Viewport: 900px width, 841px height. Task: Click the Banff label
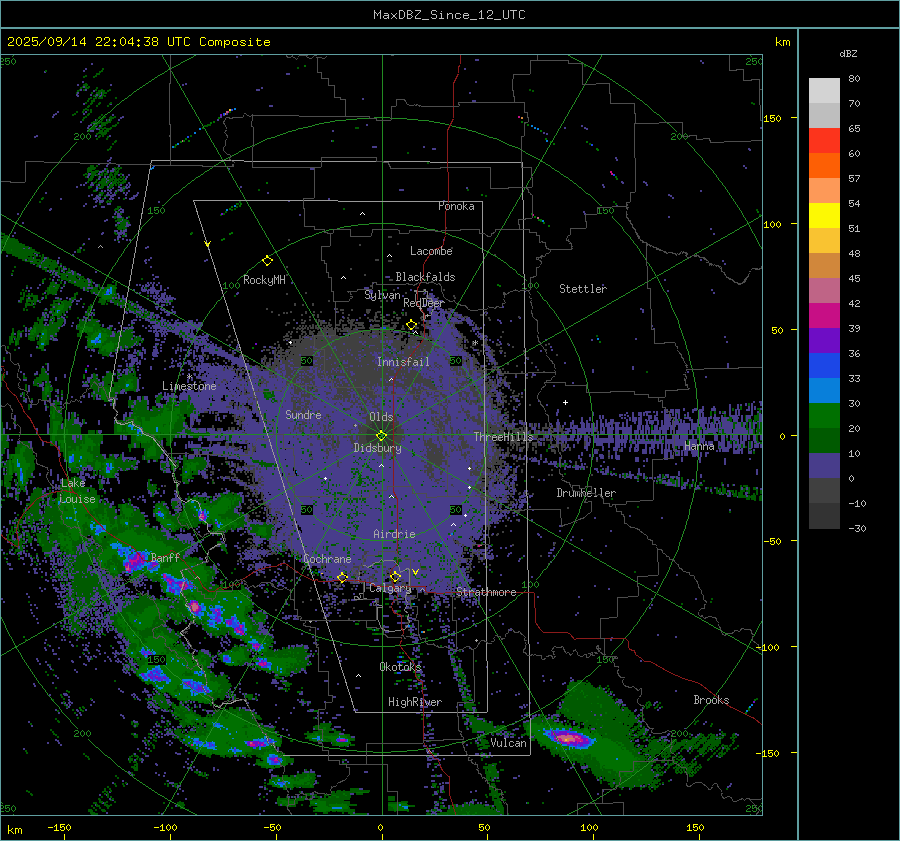tap(165, 557)
